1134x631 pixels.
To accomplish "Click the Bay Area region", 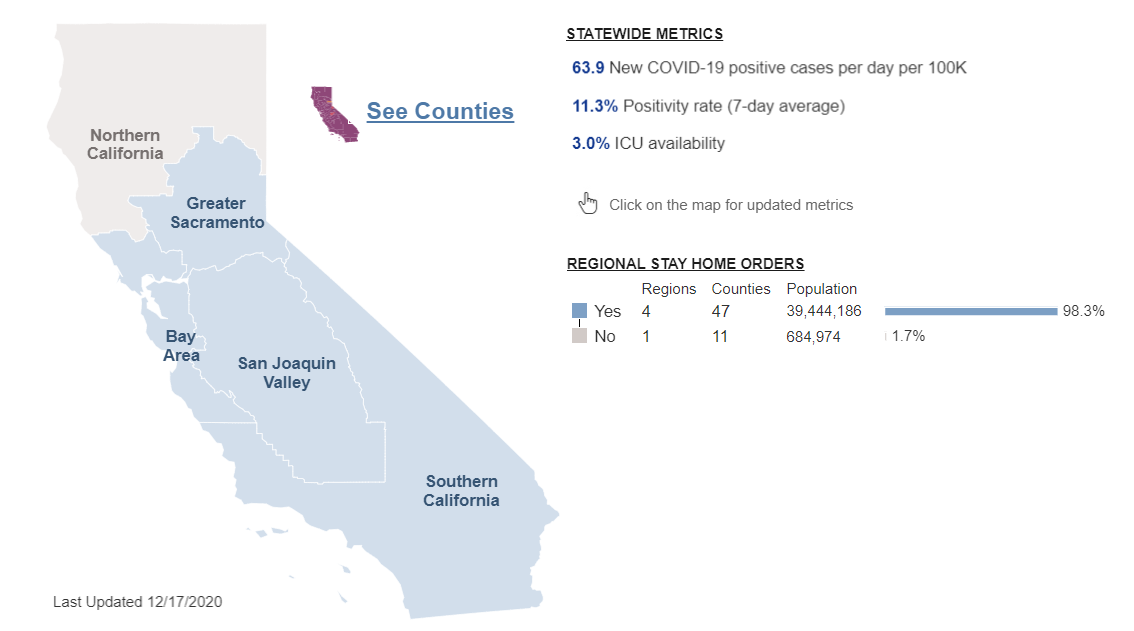I will coord(181,346).
